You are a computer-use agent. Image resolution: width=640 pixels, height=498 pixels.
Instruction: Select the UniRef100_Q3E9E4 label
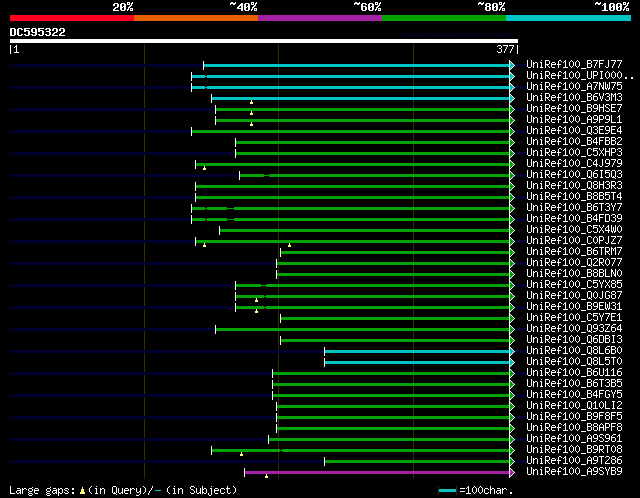click(574, 130)
